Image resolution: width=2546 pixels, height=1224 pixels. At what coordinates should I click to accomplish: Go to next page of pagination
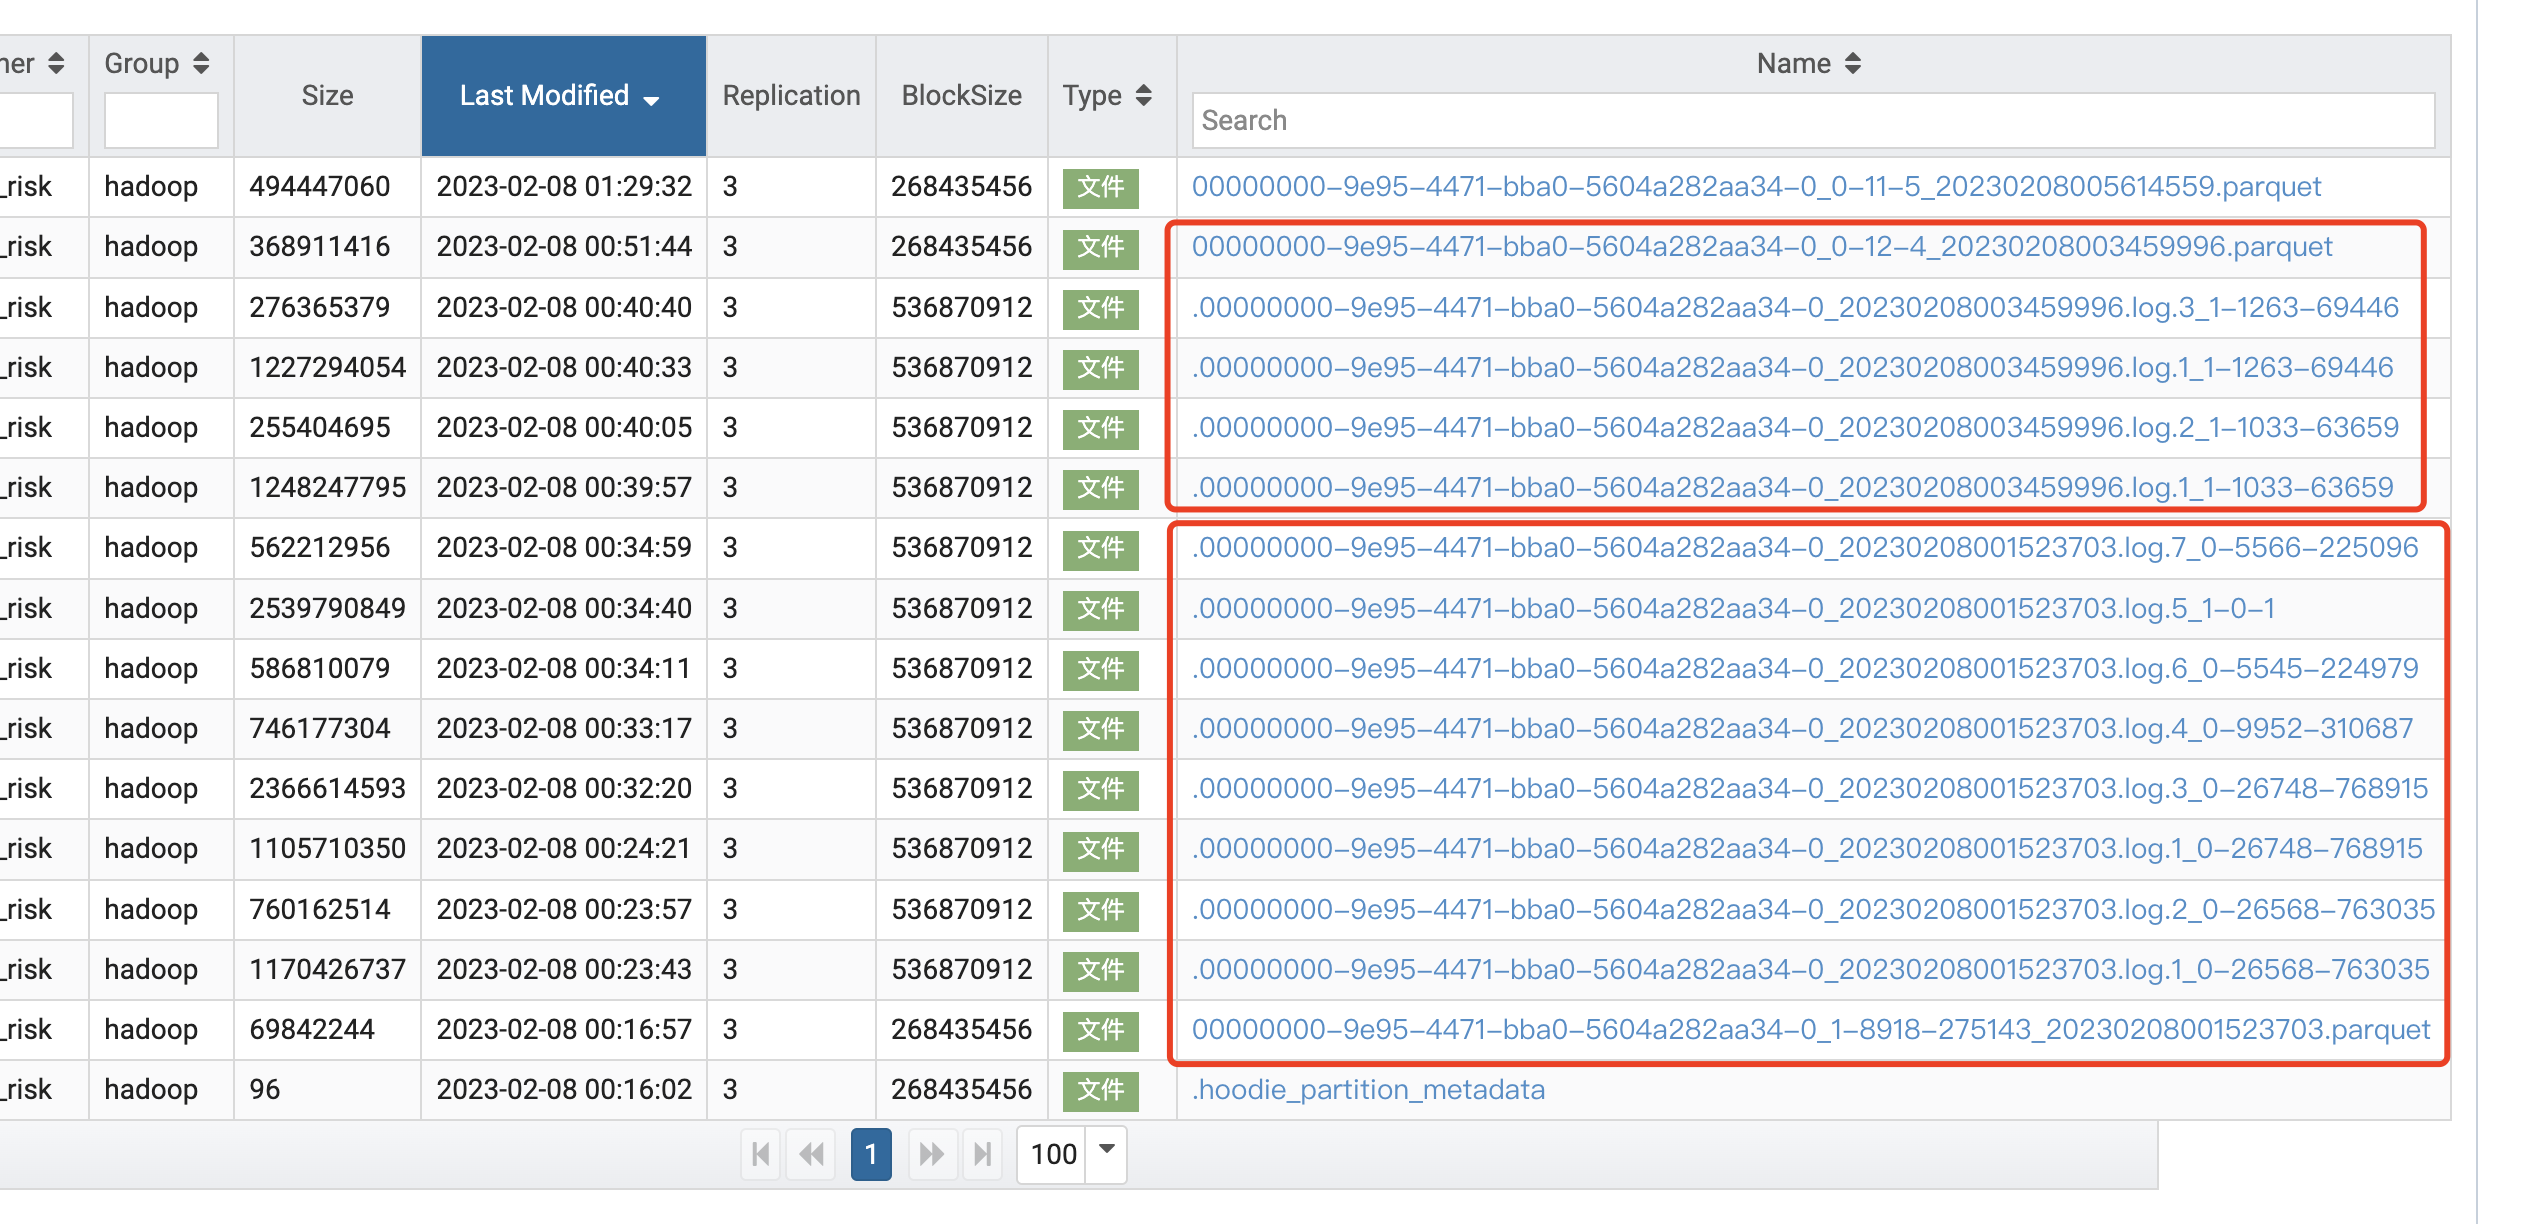pos(932,1154)
